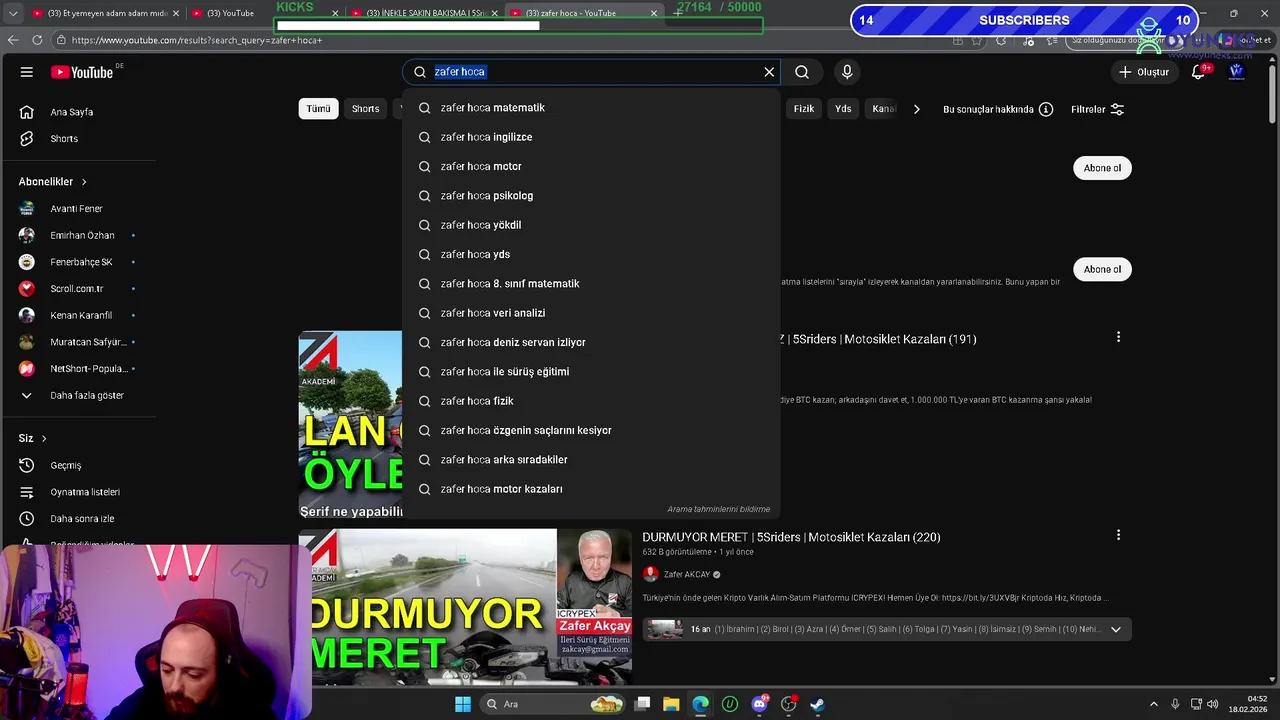Select the Shorts filter chip

click(x=365, y=109)
